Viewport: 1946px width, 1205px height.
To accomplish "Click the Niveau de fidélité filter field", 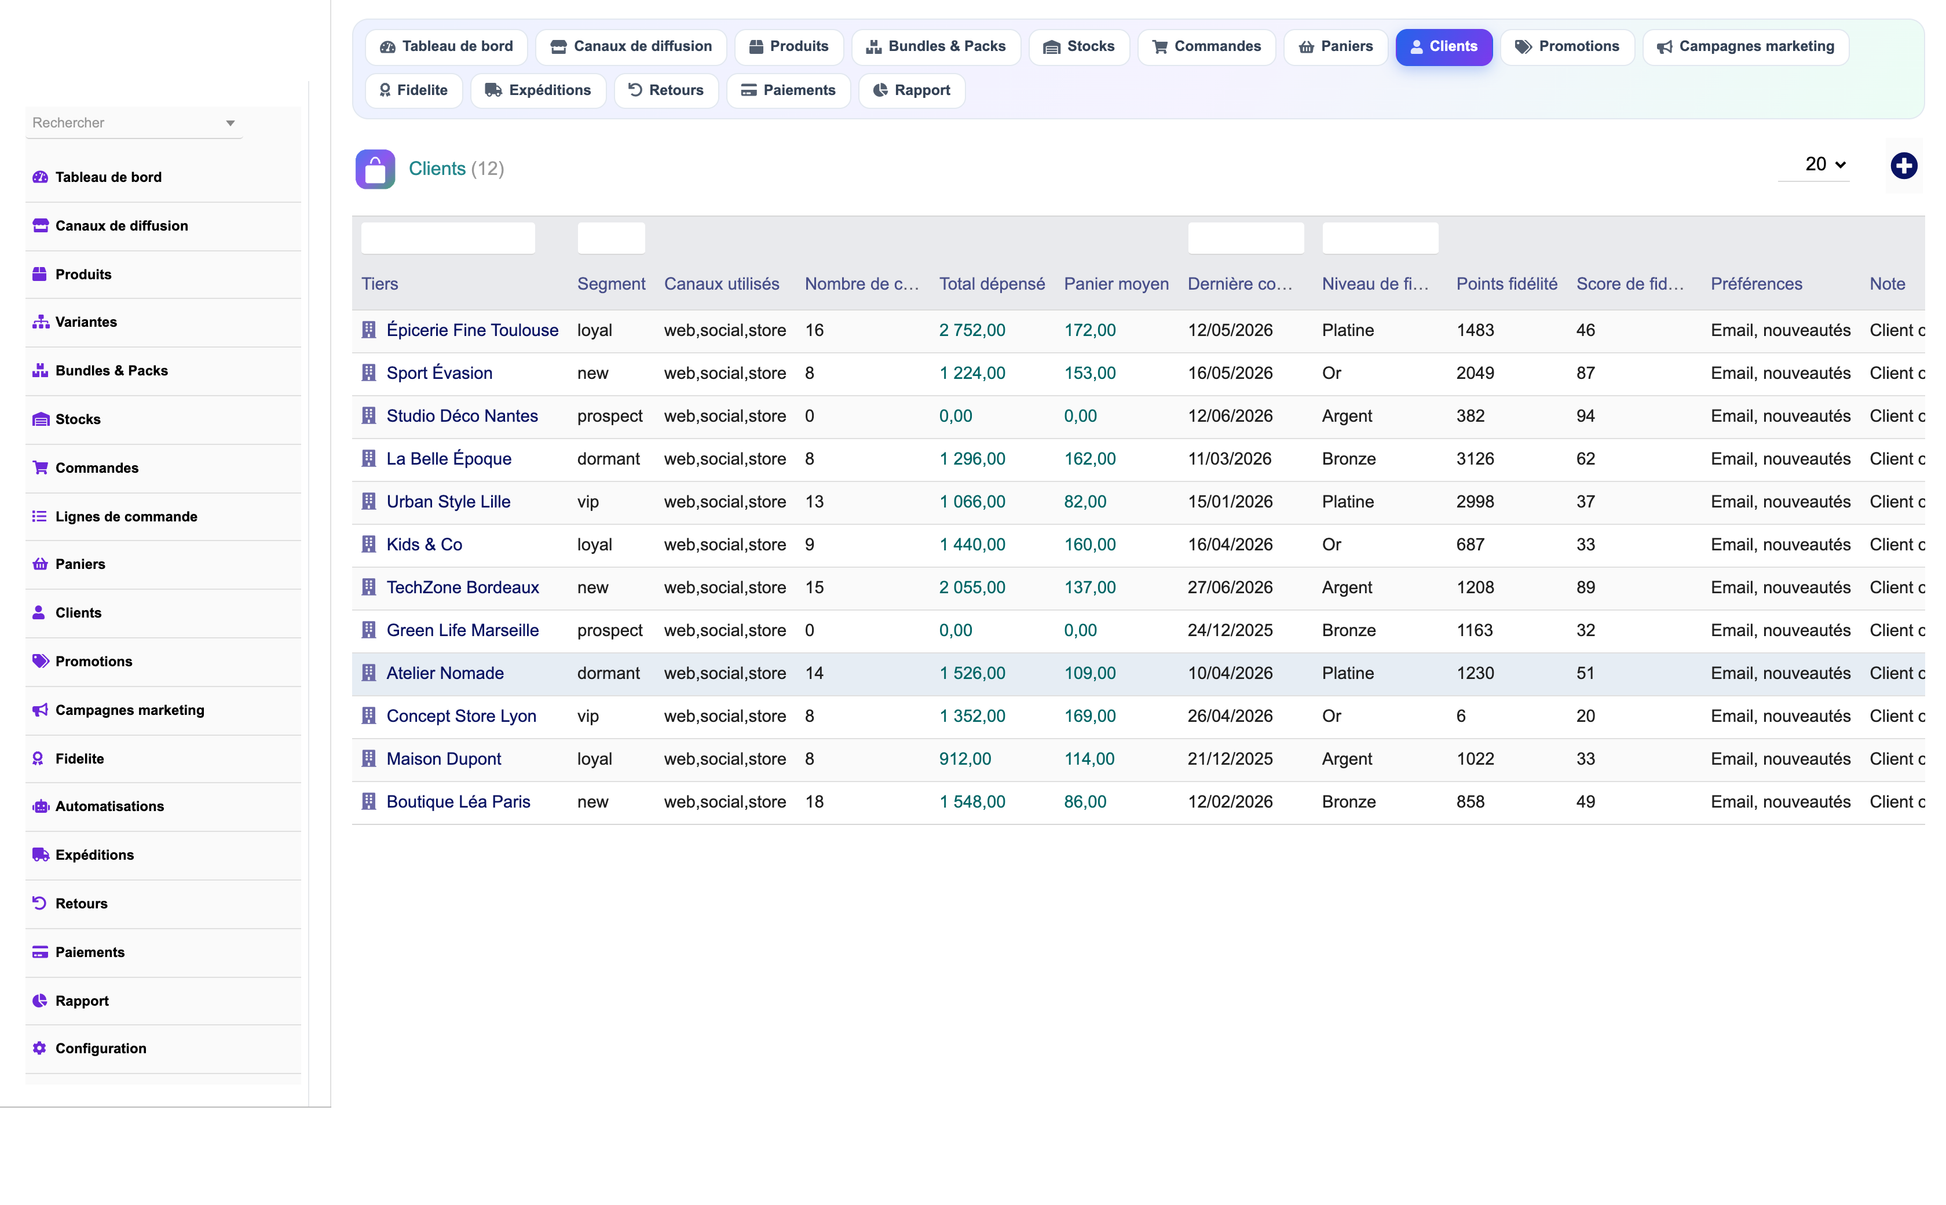I will tap(1380, 238).
